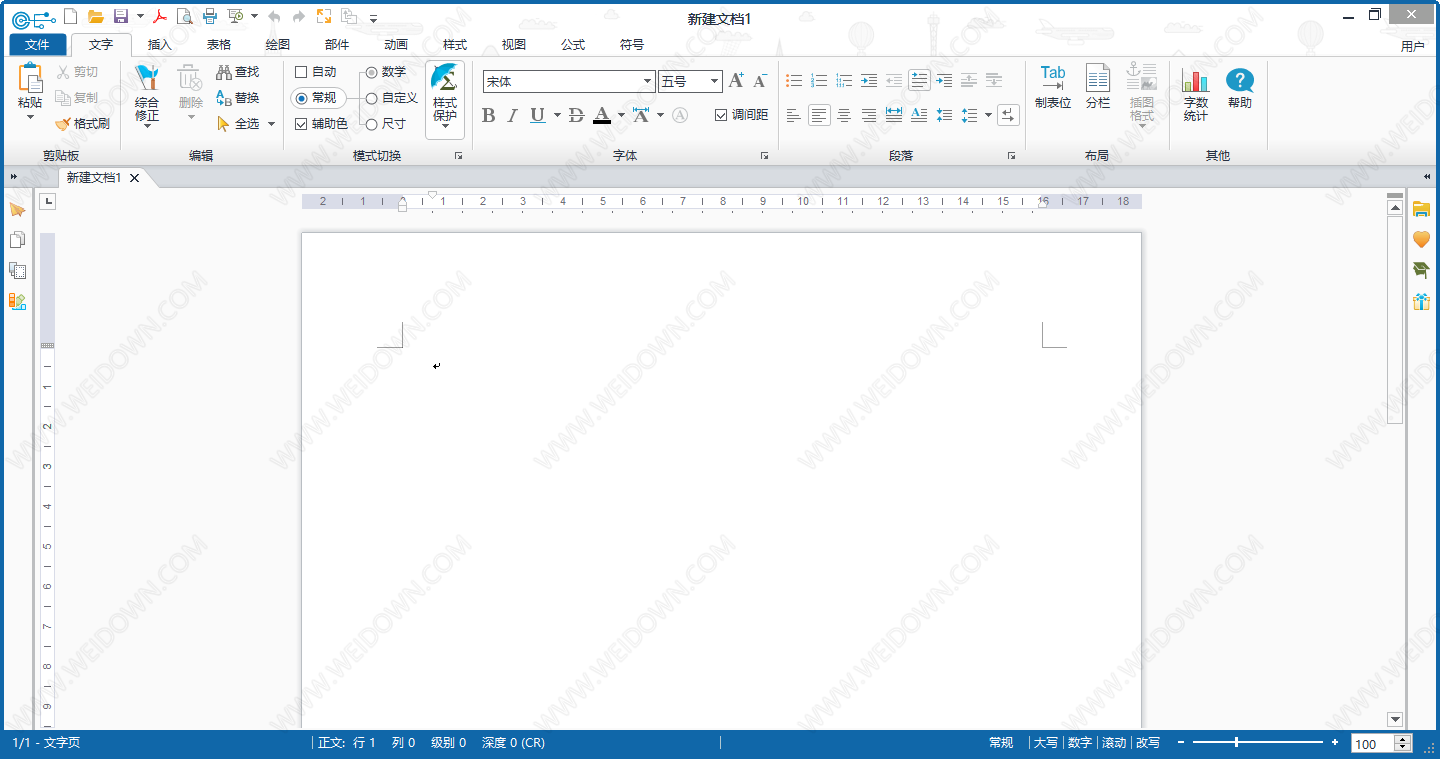Click the 用户 link at top right
This screenshot has height=759, width=1440.
pyautogui.click(x=1413, y=46)
